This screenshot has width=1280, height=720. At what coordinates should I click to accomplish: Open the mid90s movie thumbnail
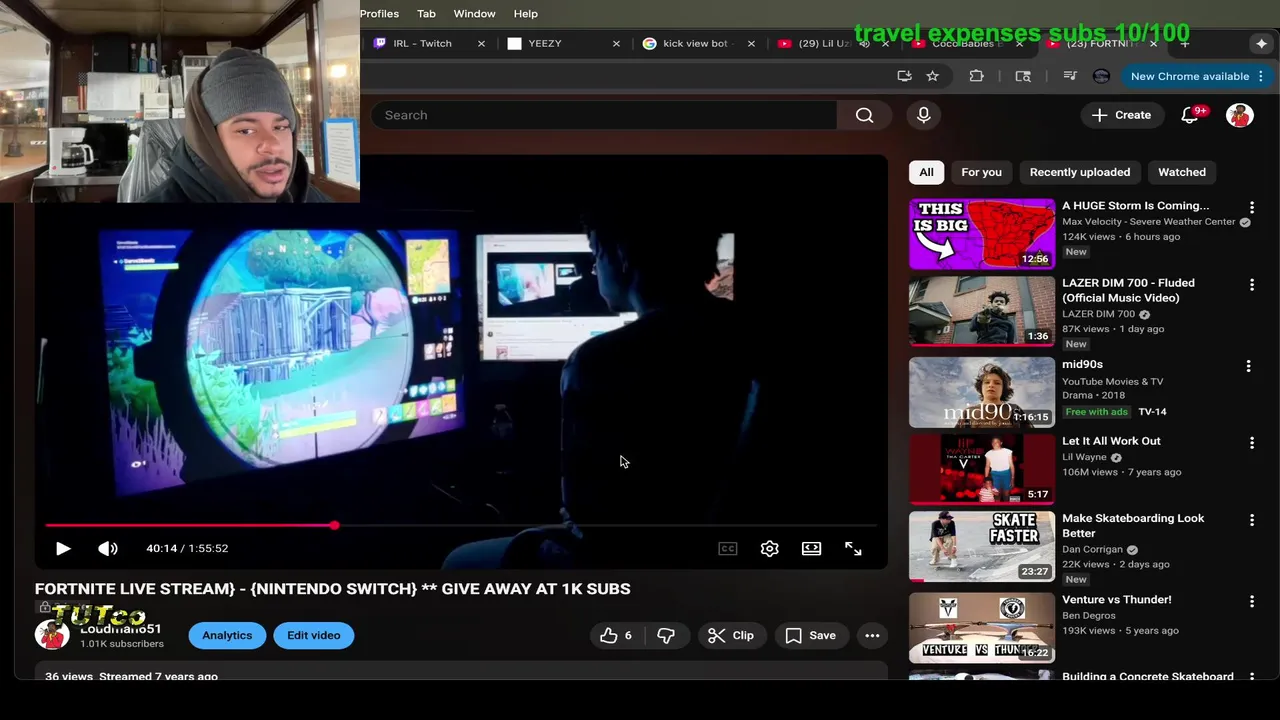pos(981,392)
